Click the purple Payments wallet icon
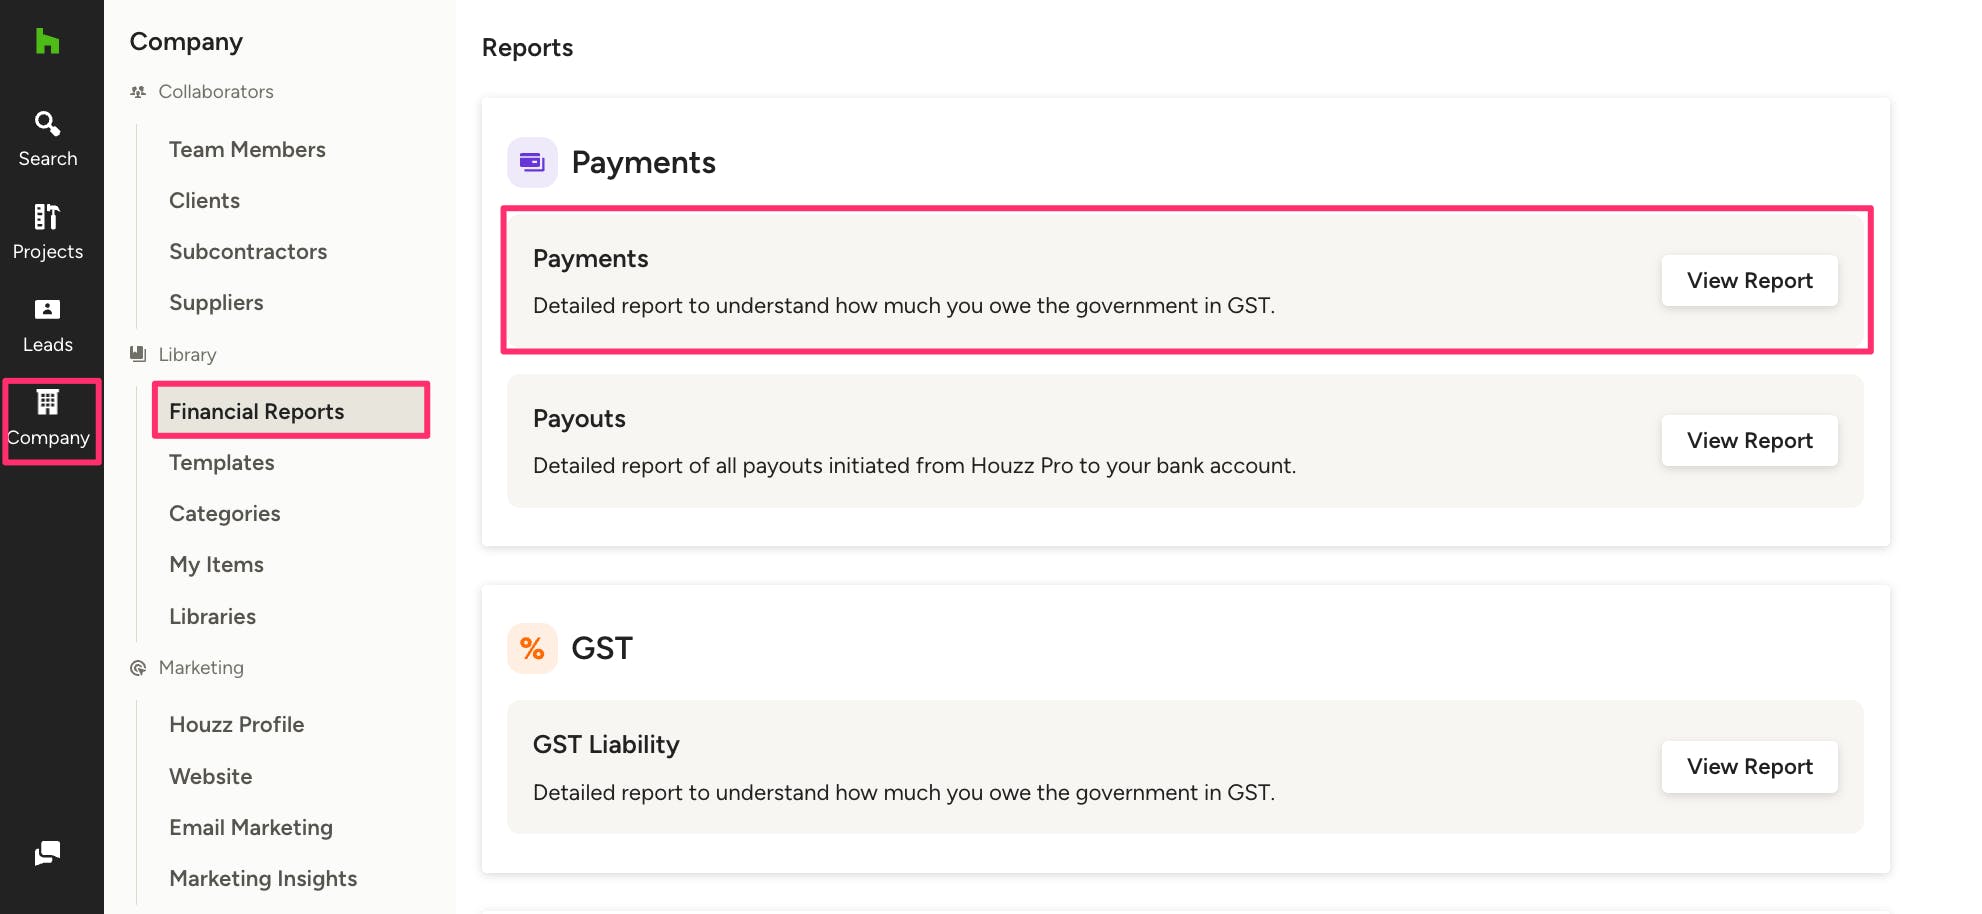This screenshot has width=1982, height=914. point(532,162)
